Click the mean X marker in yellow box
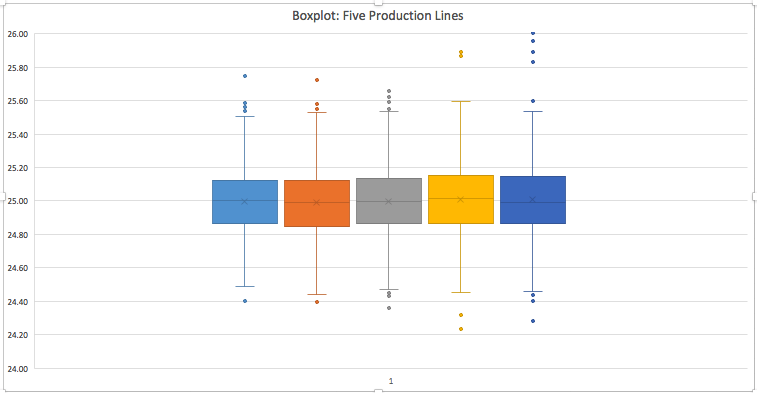The height and width of the screenshot is (393, 757). click(461, 199)
